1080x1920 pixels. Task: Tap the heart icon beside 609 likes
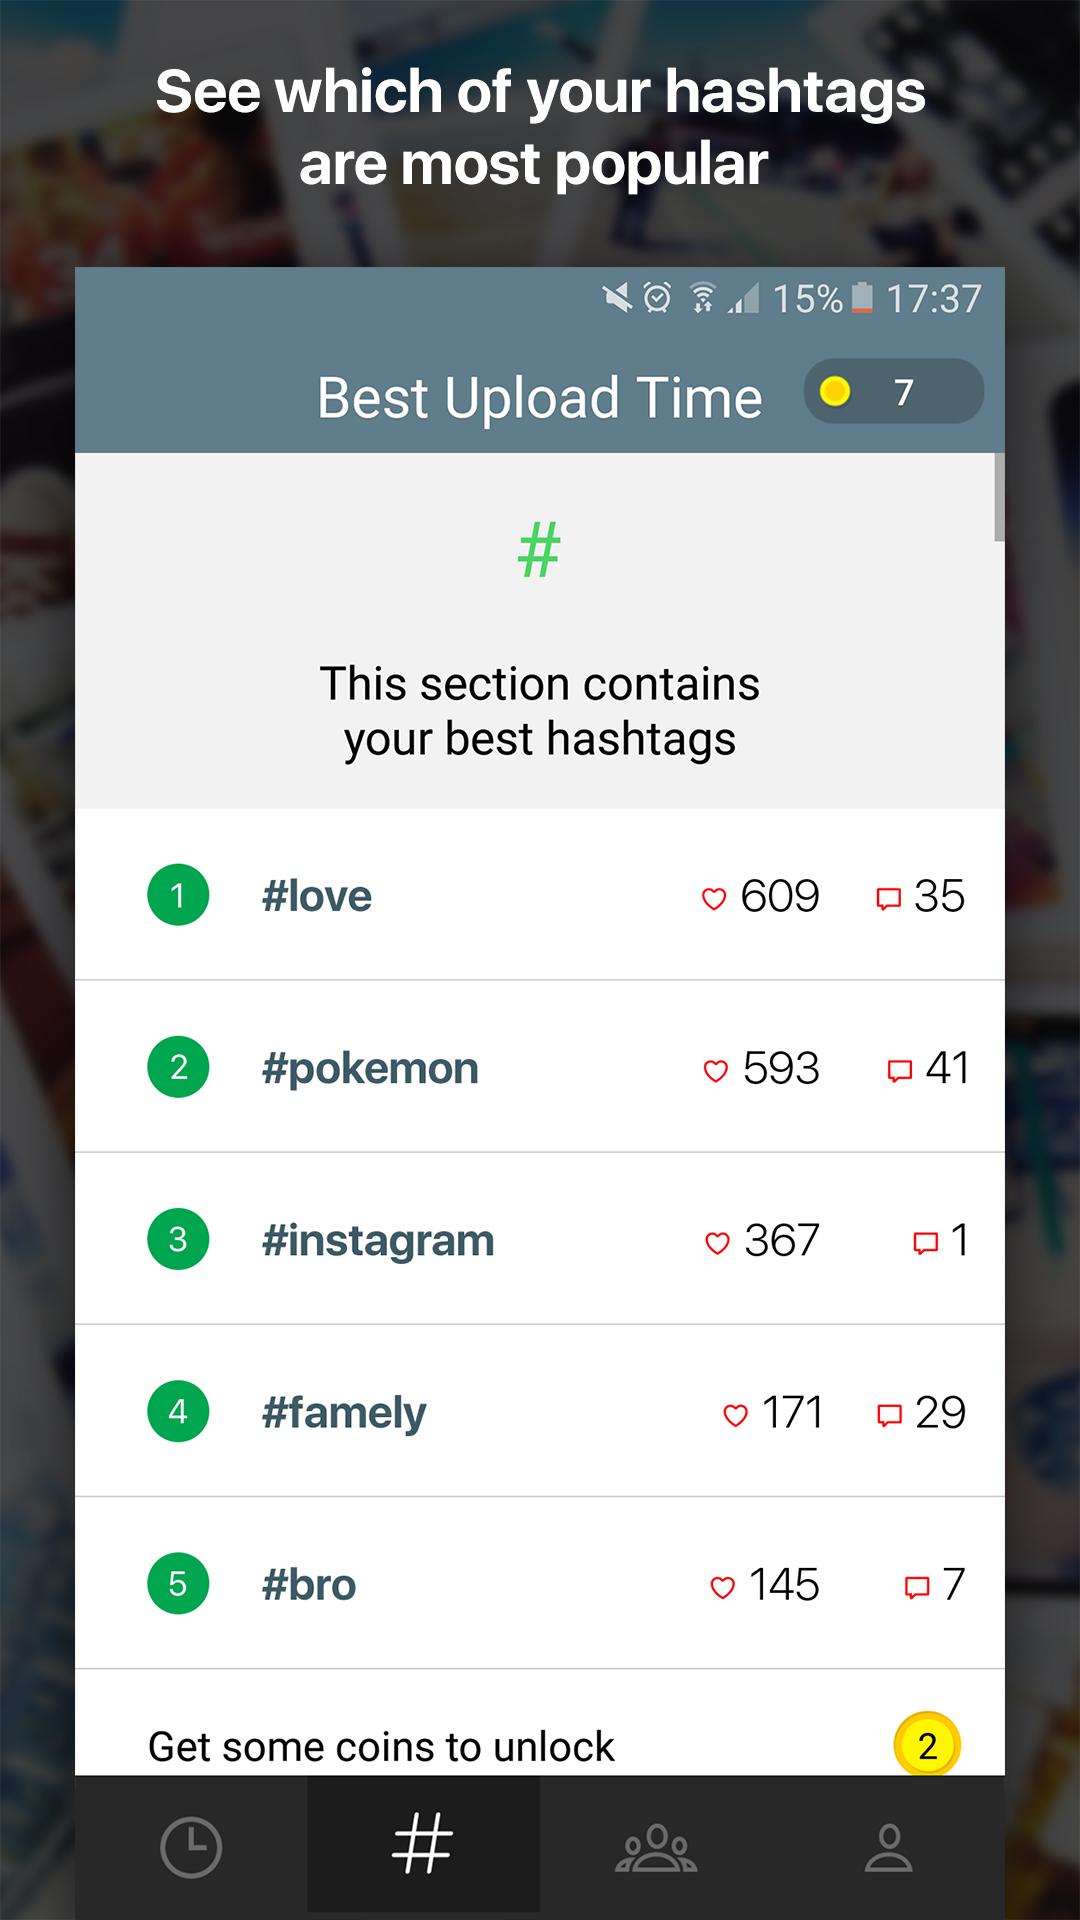point(714,898)
